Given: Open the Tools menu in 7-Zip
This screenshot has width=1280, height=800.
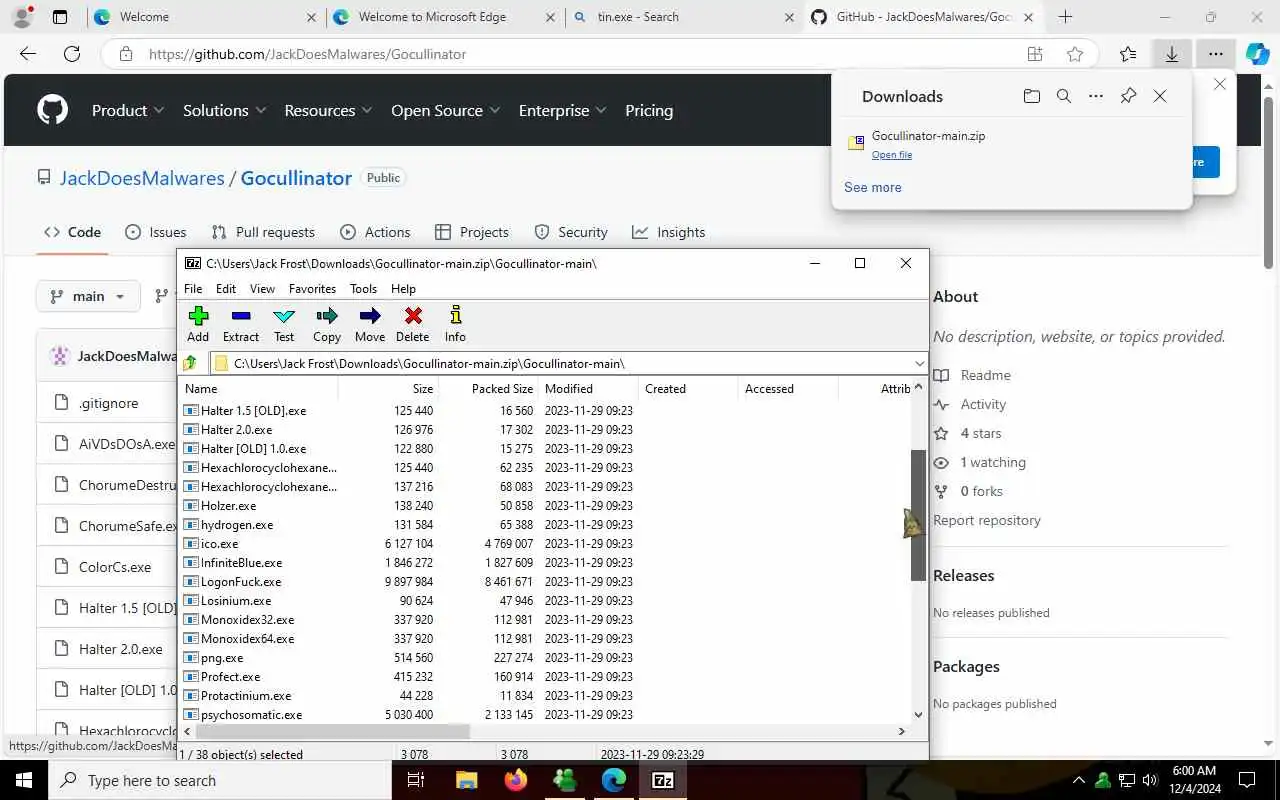Looking at the screenshot, I should [363, 288].
